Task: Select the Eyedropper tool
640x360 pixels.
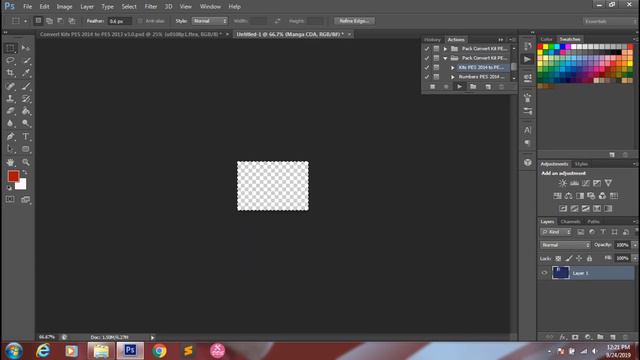Action: (x=26, y=73)
